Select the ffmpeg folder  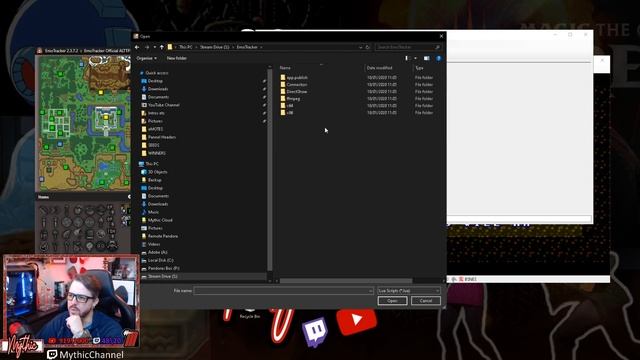click(293, 98)
